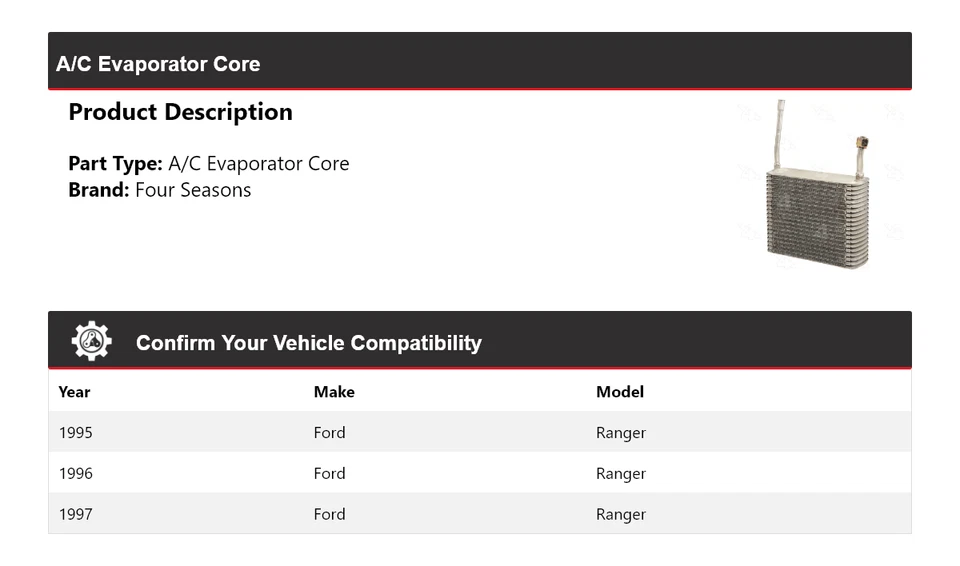Screen dimensions: 960x566
Task: Select the 1995 year cell
Action: pos(75,433)
